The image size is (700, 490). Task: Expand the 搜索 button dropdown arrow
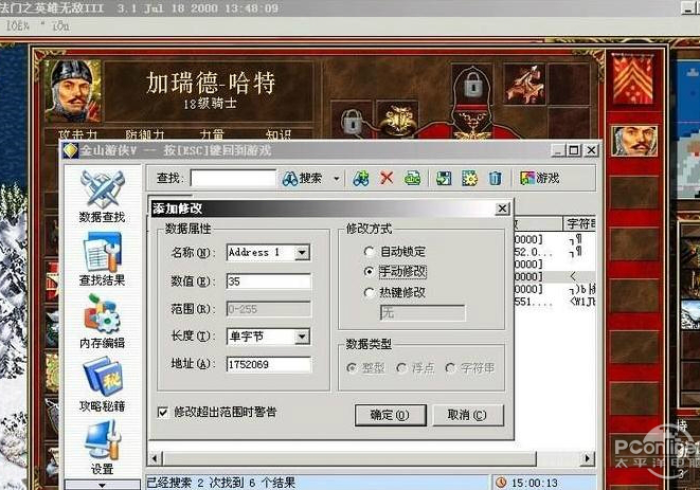[x=336, y=179]
